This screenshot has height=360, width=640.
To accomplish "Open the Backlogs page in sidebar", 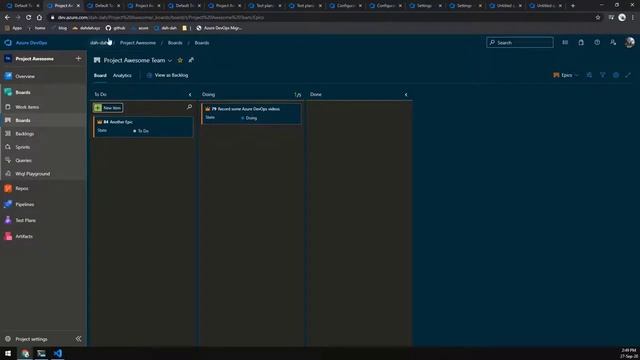I will (24, 134).
